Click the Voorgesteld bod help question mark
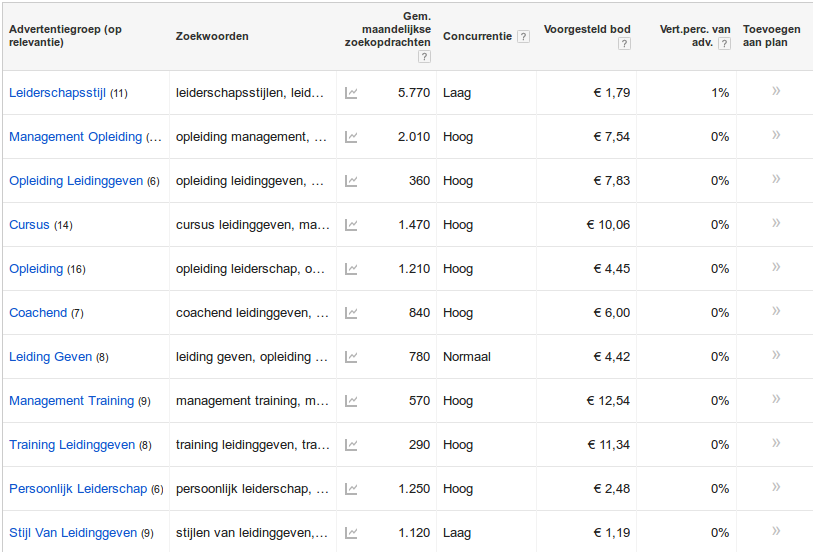Image resolution: width=813 pixels, height=552 pixels. point(624,44)
